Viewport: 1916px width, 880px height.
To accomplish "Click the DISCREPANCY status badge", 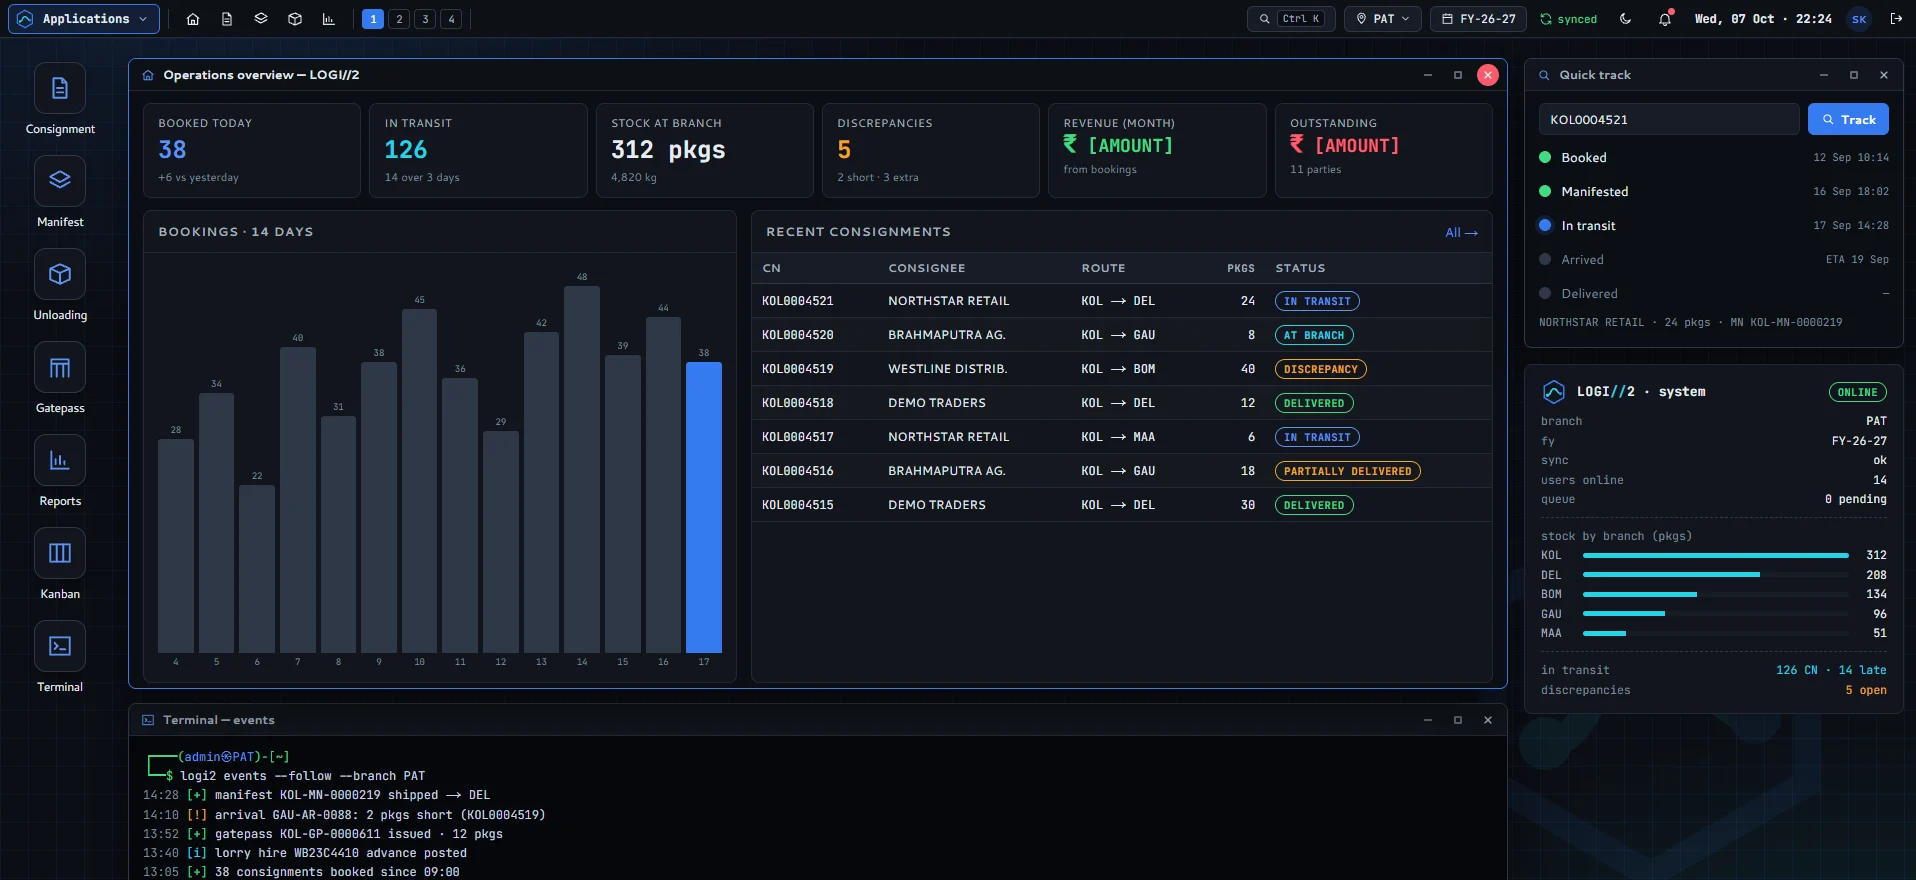I will [x=1320, y=369].
